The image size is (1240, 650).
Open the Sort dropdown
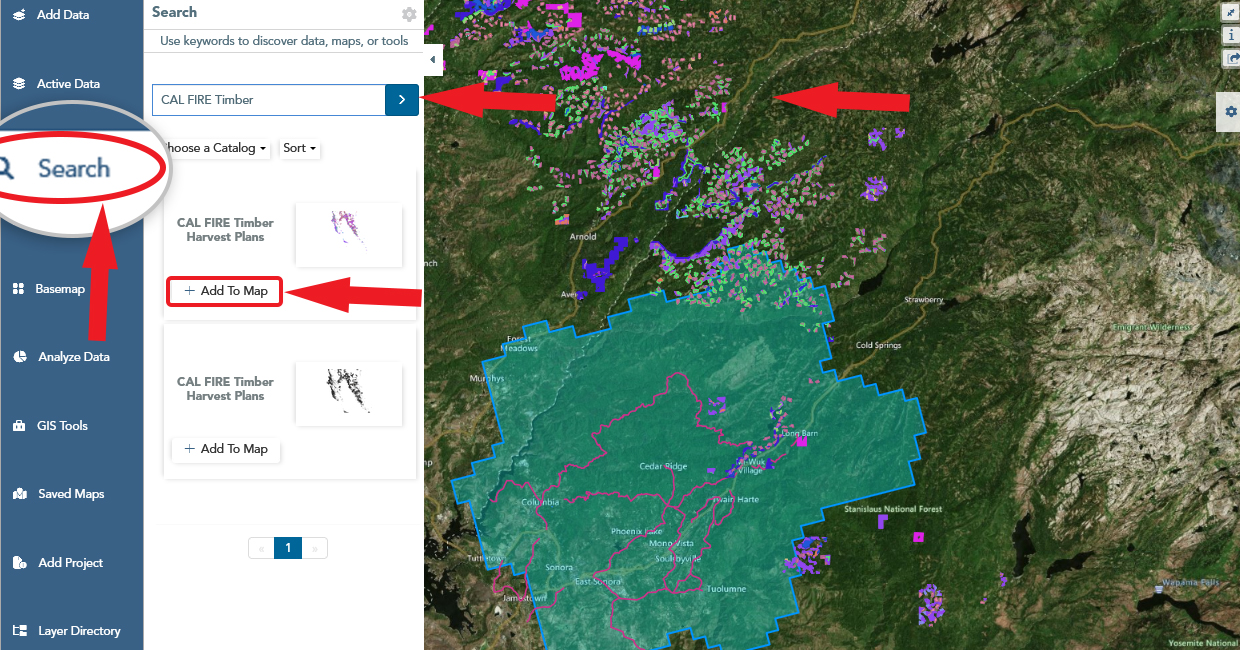[299, 148]
